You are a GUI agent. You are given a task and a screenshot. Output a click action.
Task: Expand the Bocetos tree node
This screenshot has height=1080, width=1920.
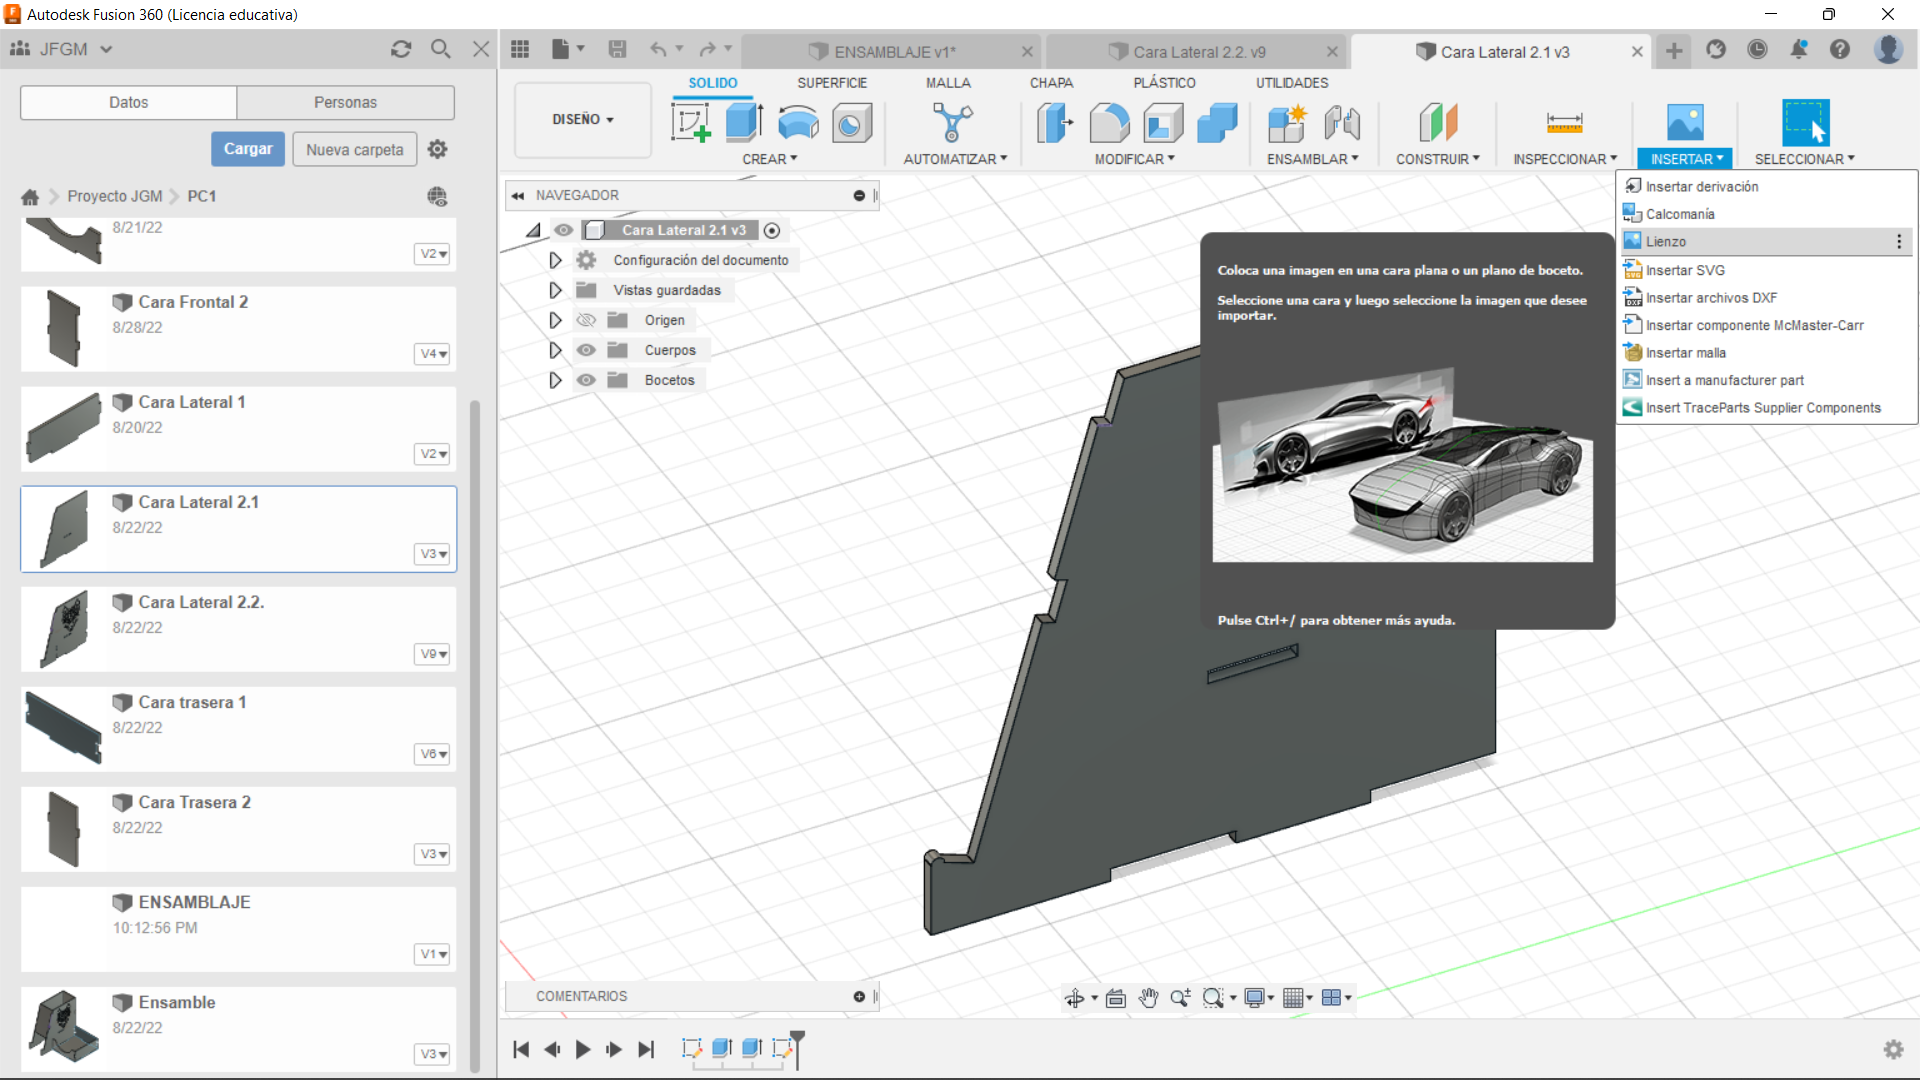[x=555, y=380]
